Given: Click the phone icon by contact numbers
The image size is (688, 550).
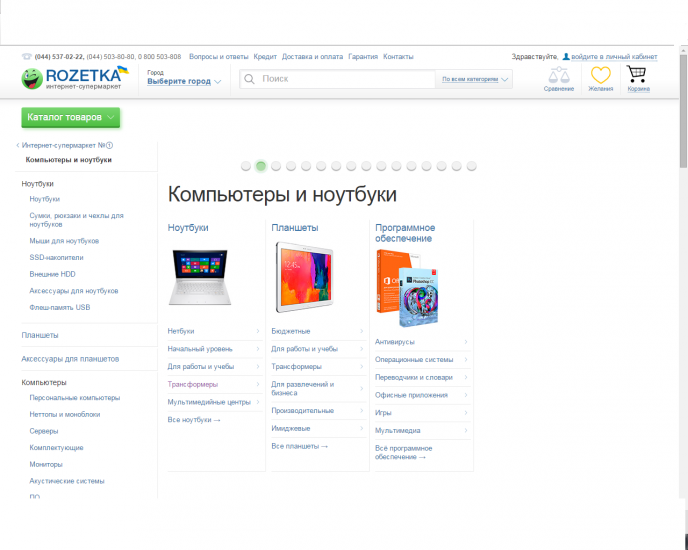Looking at the screenshot, I should click(x=26, y=57).
